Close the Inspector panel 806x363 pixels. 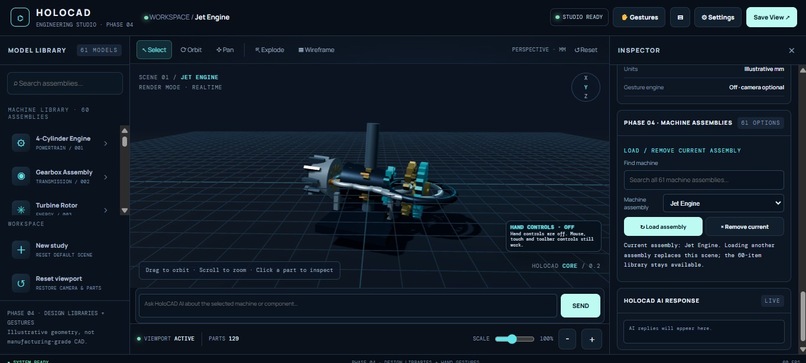tap(792, 50)
